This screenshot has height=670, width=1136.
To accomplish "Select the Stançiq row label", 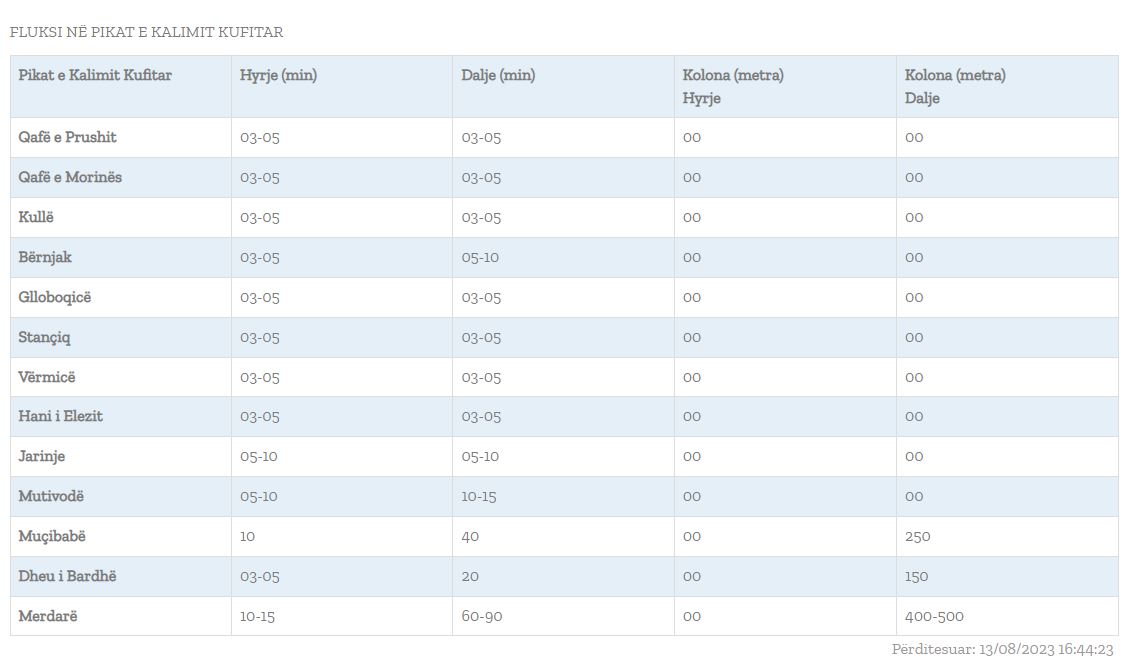I will pos(44,337).
